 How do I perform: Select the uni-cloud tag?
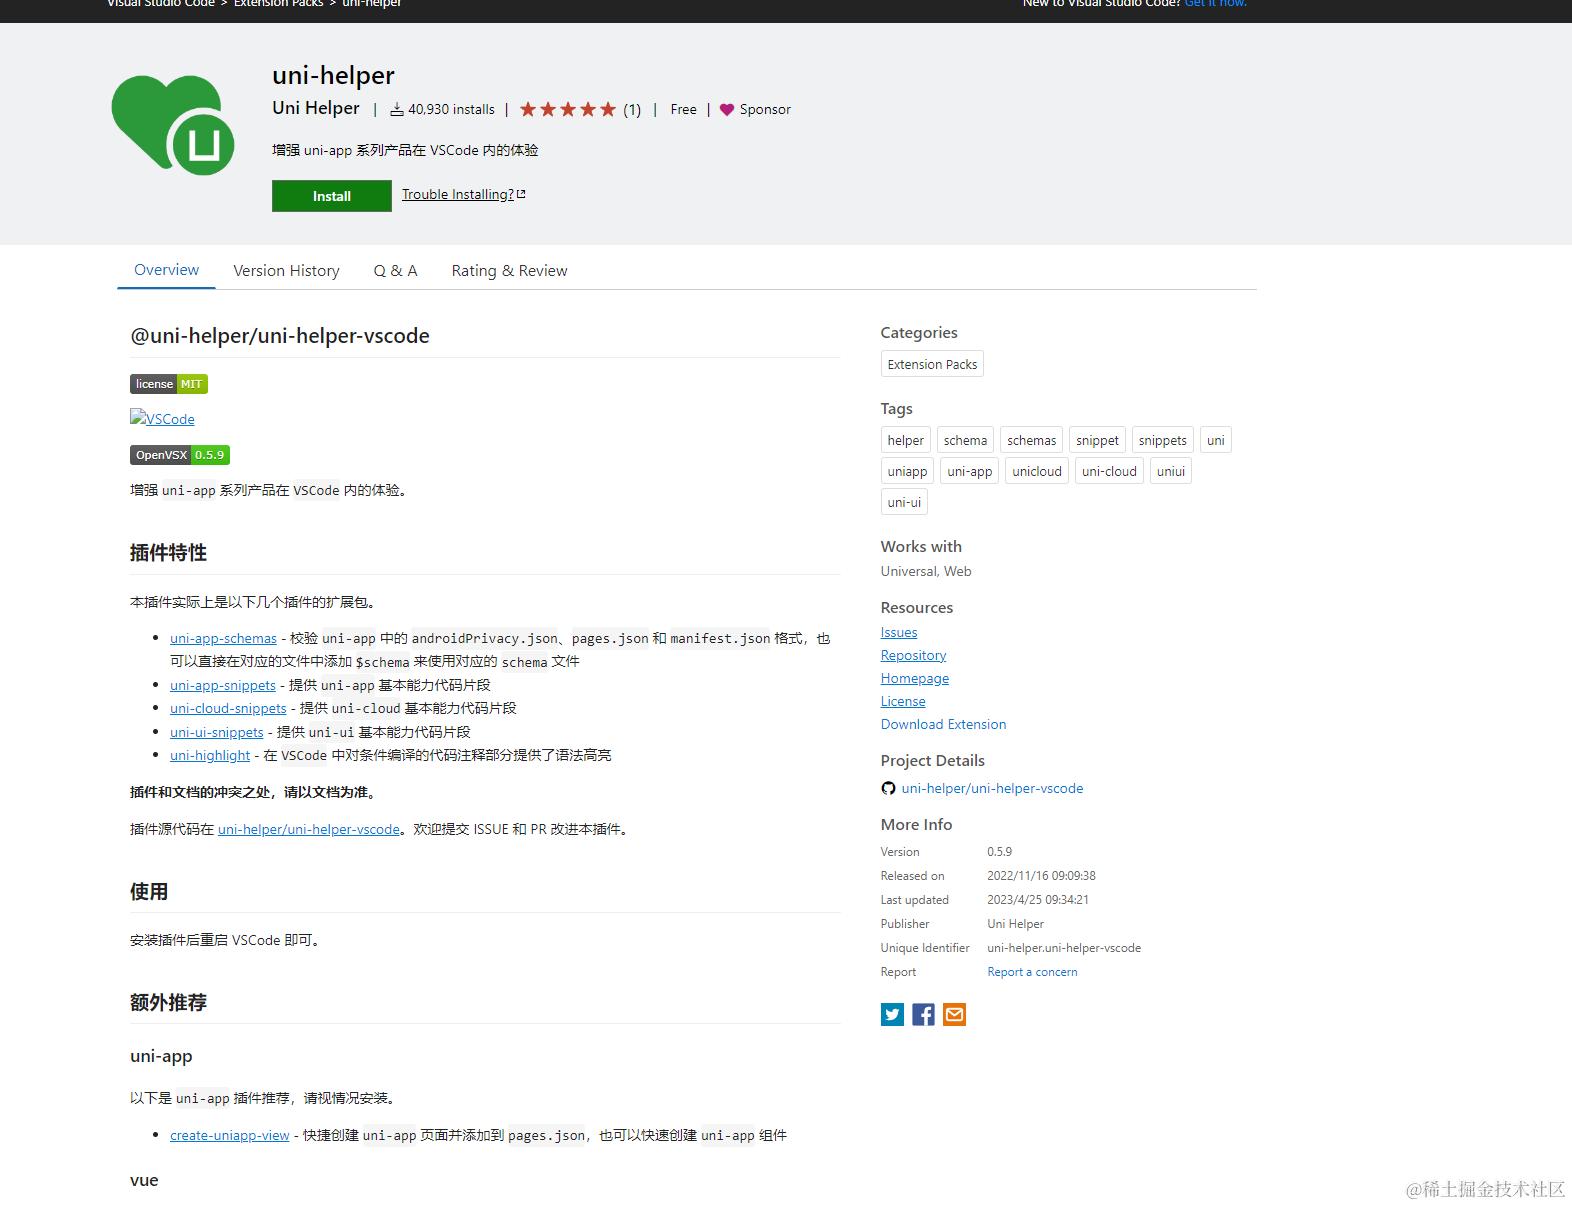pos(1109,471)
